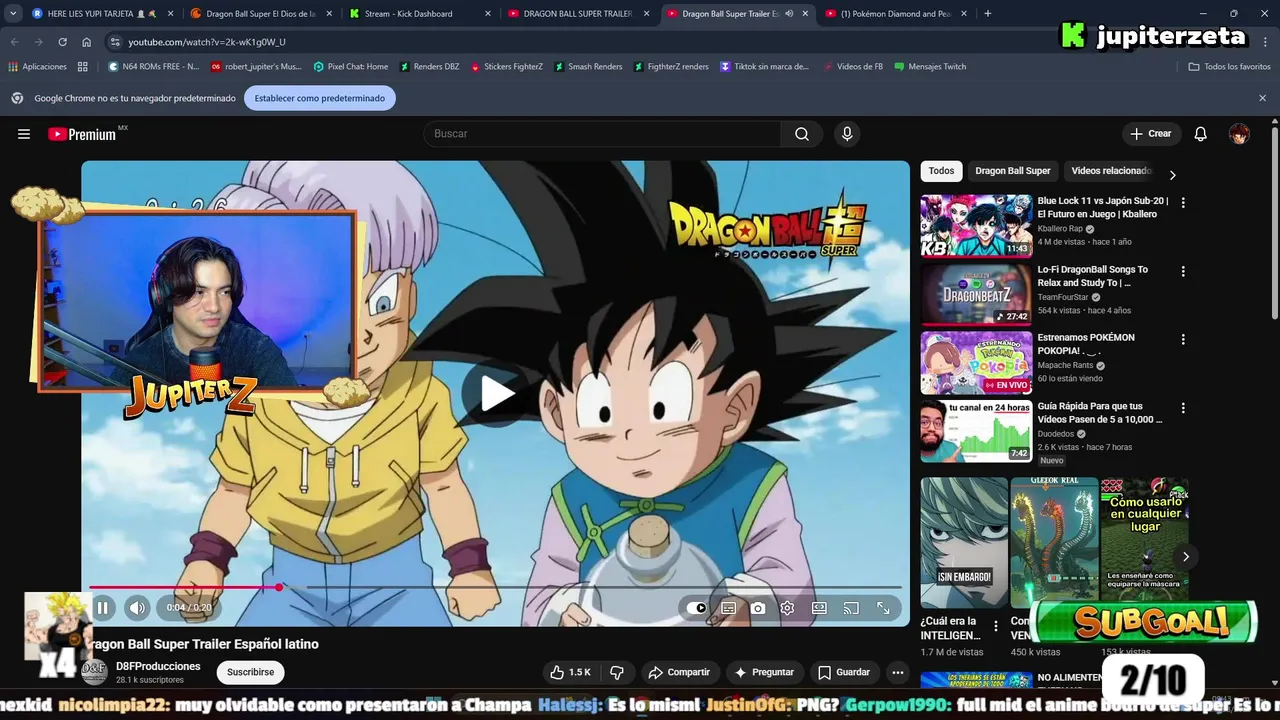Open the Crear upload menu
Image resolution: width=1280 pixels, height=720 pixels.
coord(1151,134)
